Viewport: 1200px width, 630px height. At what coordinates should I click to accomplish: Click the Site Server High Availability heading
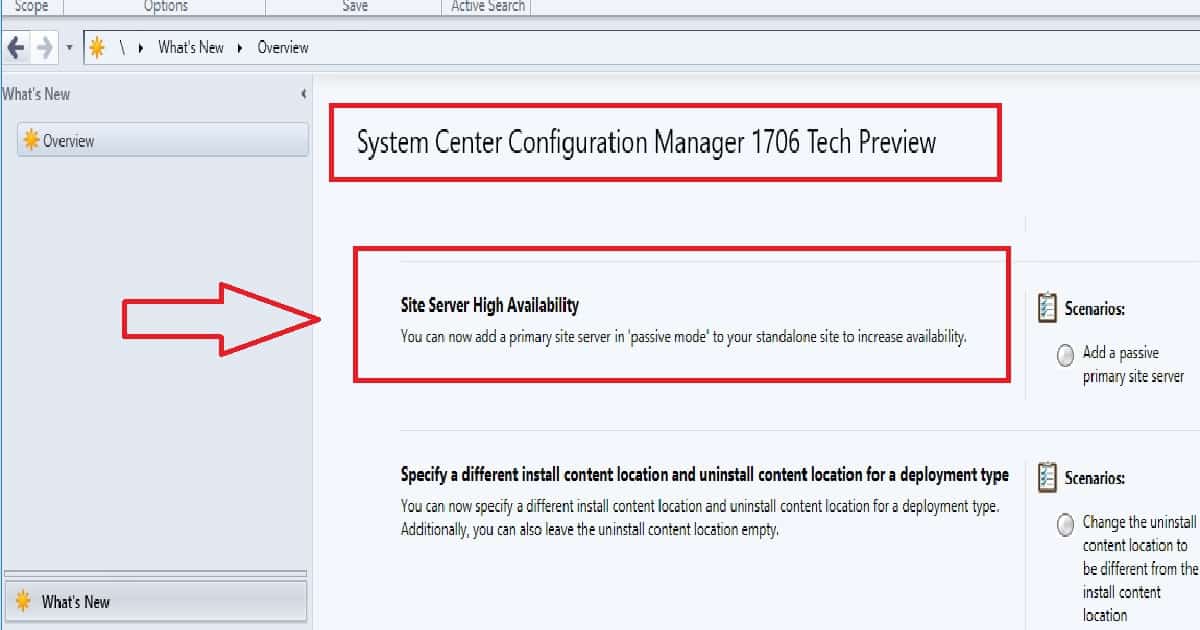point(490,305)
